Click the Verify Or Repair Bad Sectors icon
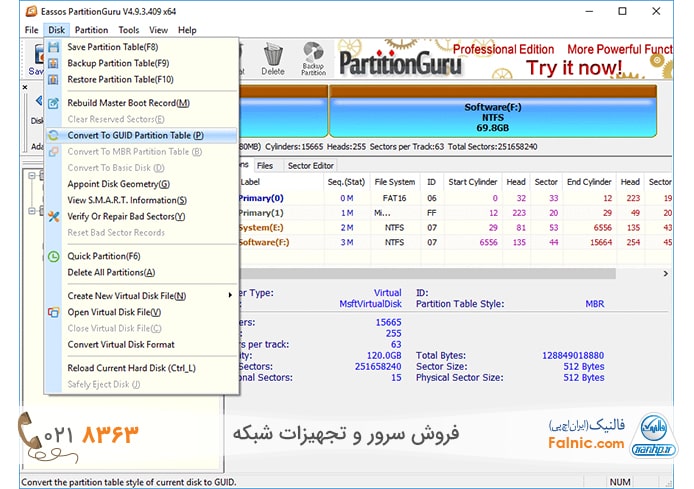694x489 pixels. (x=54, y=216)
